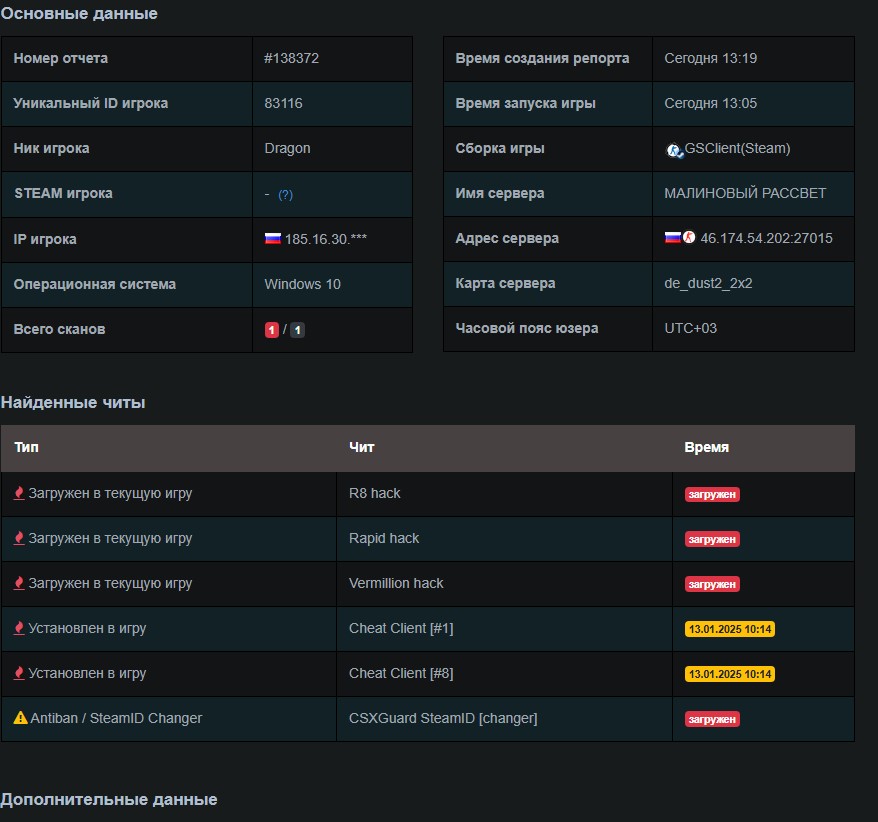Image resolution: width=878 pixels, height=822 pixels.
Task: Open the (?) help link for STEAM игрока
Action: [x=285, y=195]
